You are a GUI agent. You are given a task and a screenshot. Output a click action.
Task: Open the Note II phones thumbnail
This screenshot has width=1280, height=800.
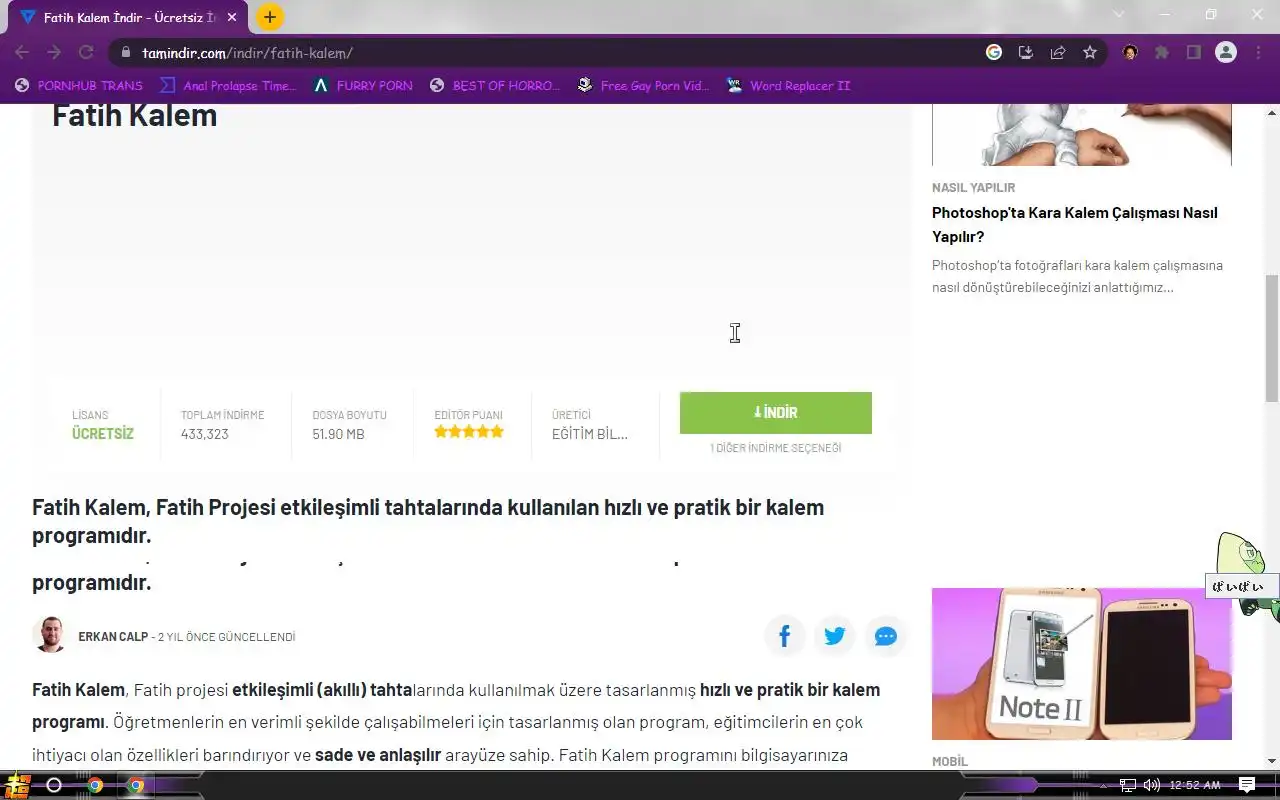[1082, 664]
